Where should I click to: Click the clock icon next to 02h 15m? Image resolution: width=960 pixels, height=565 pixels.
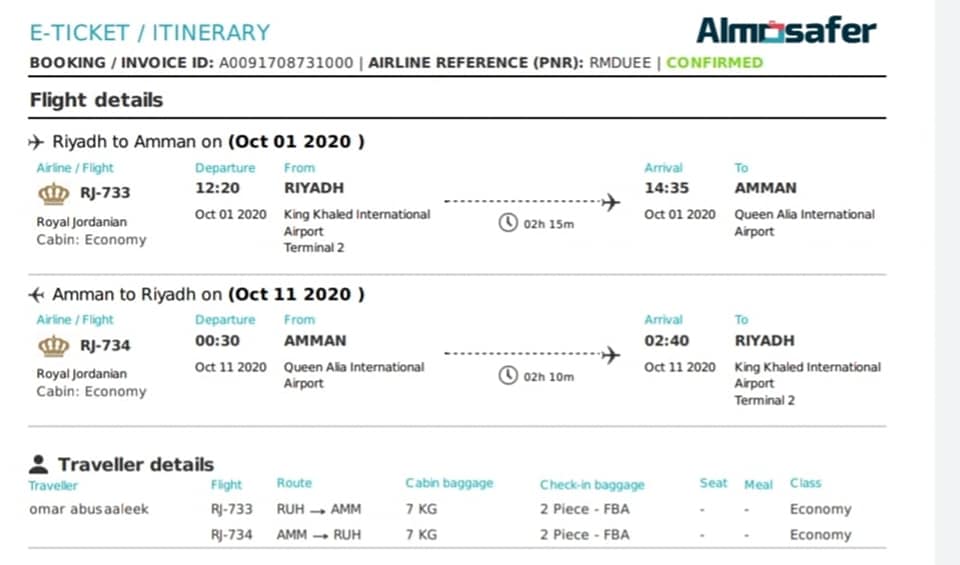tap(508, 222)
